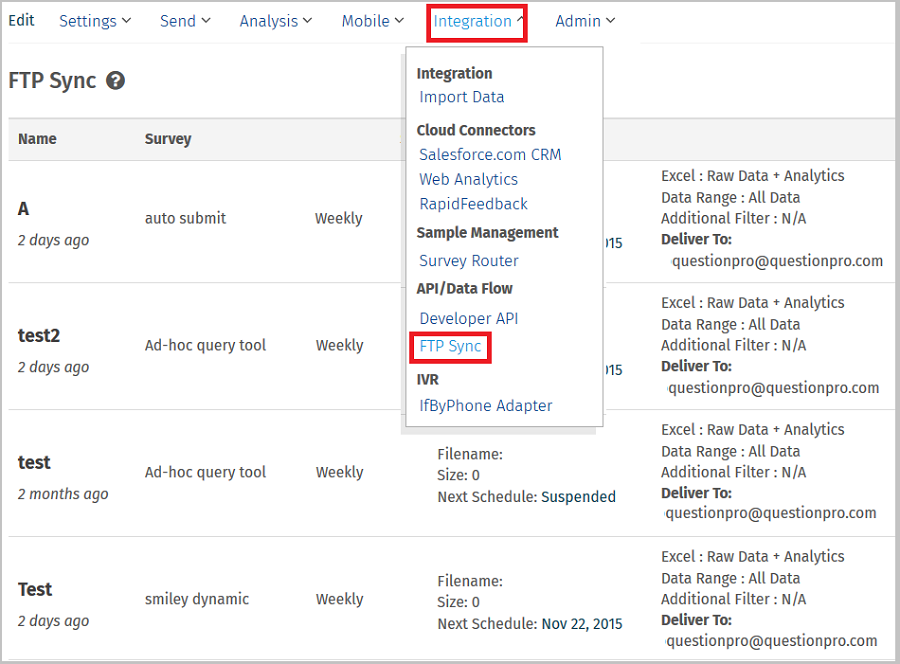Select RapidFeedback menu entry

tap(473, 203)
